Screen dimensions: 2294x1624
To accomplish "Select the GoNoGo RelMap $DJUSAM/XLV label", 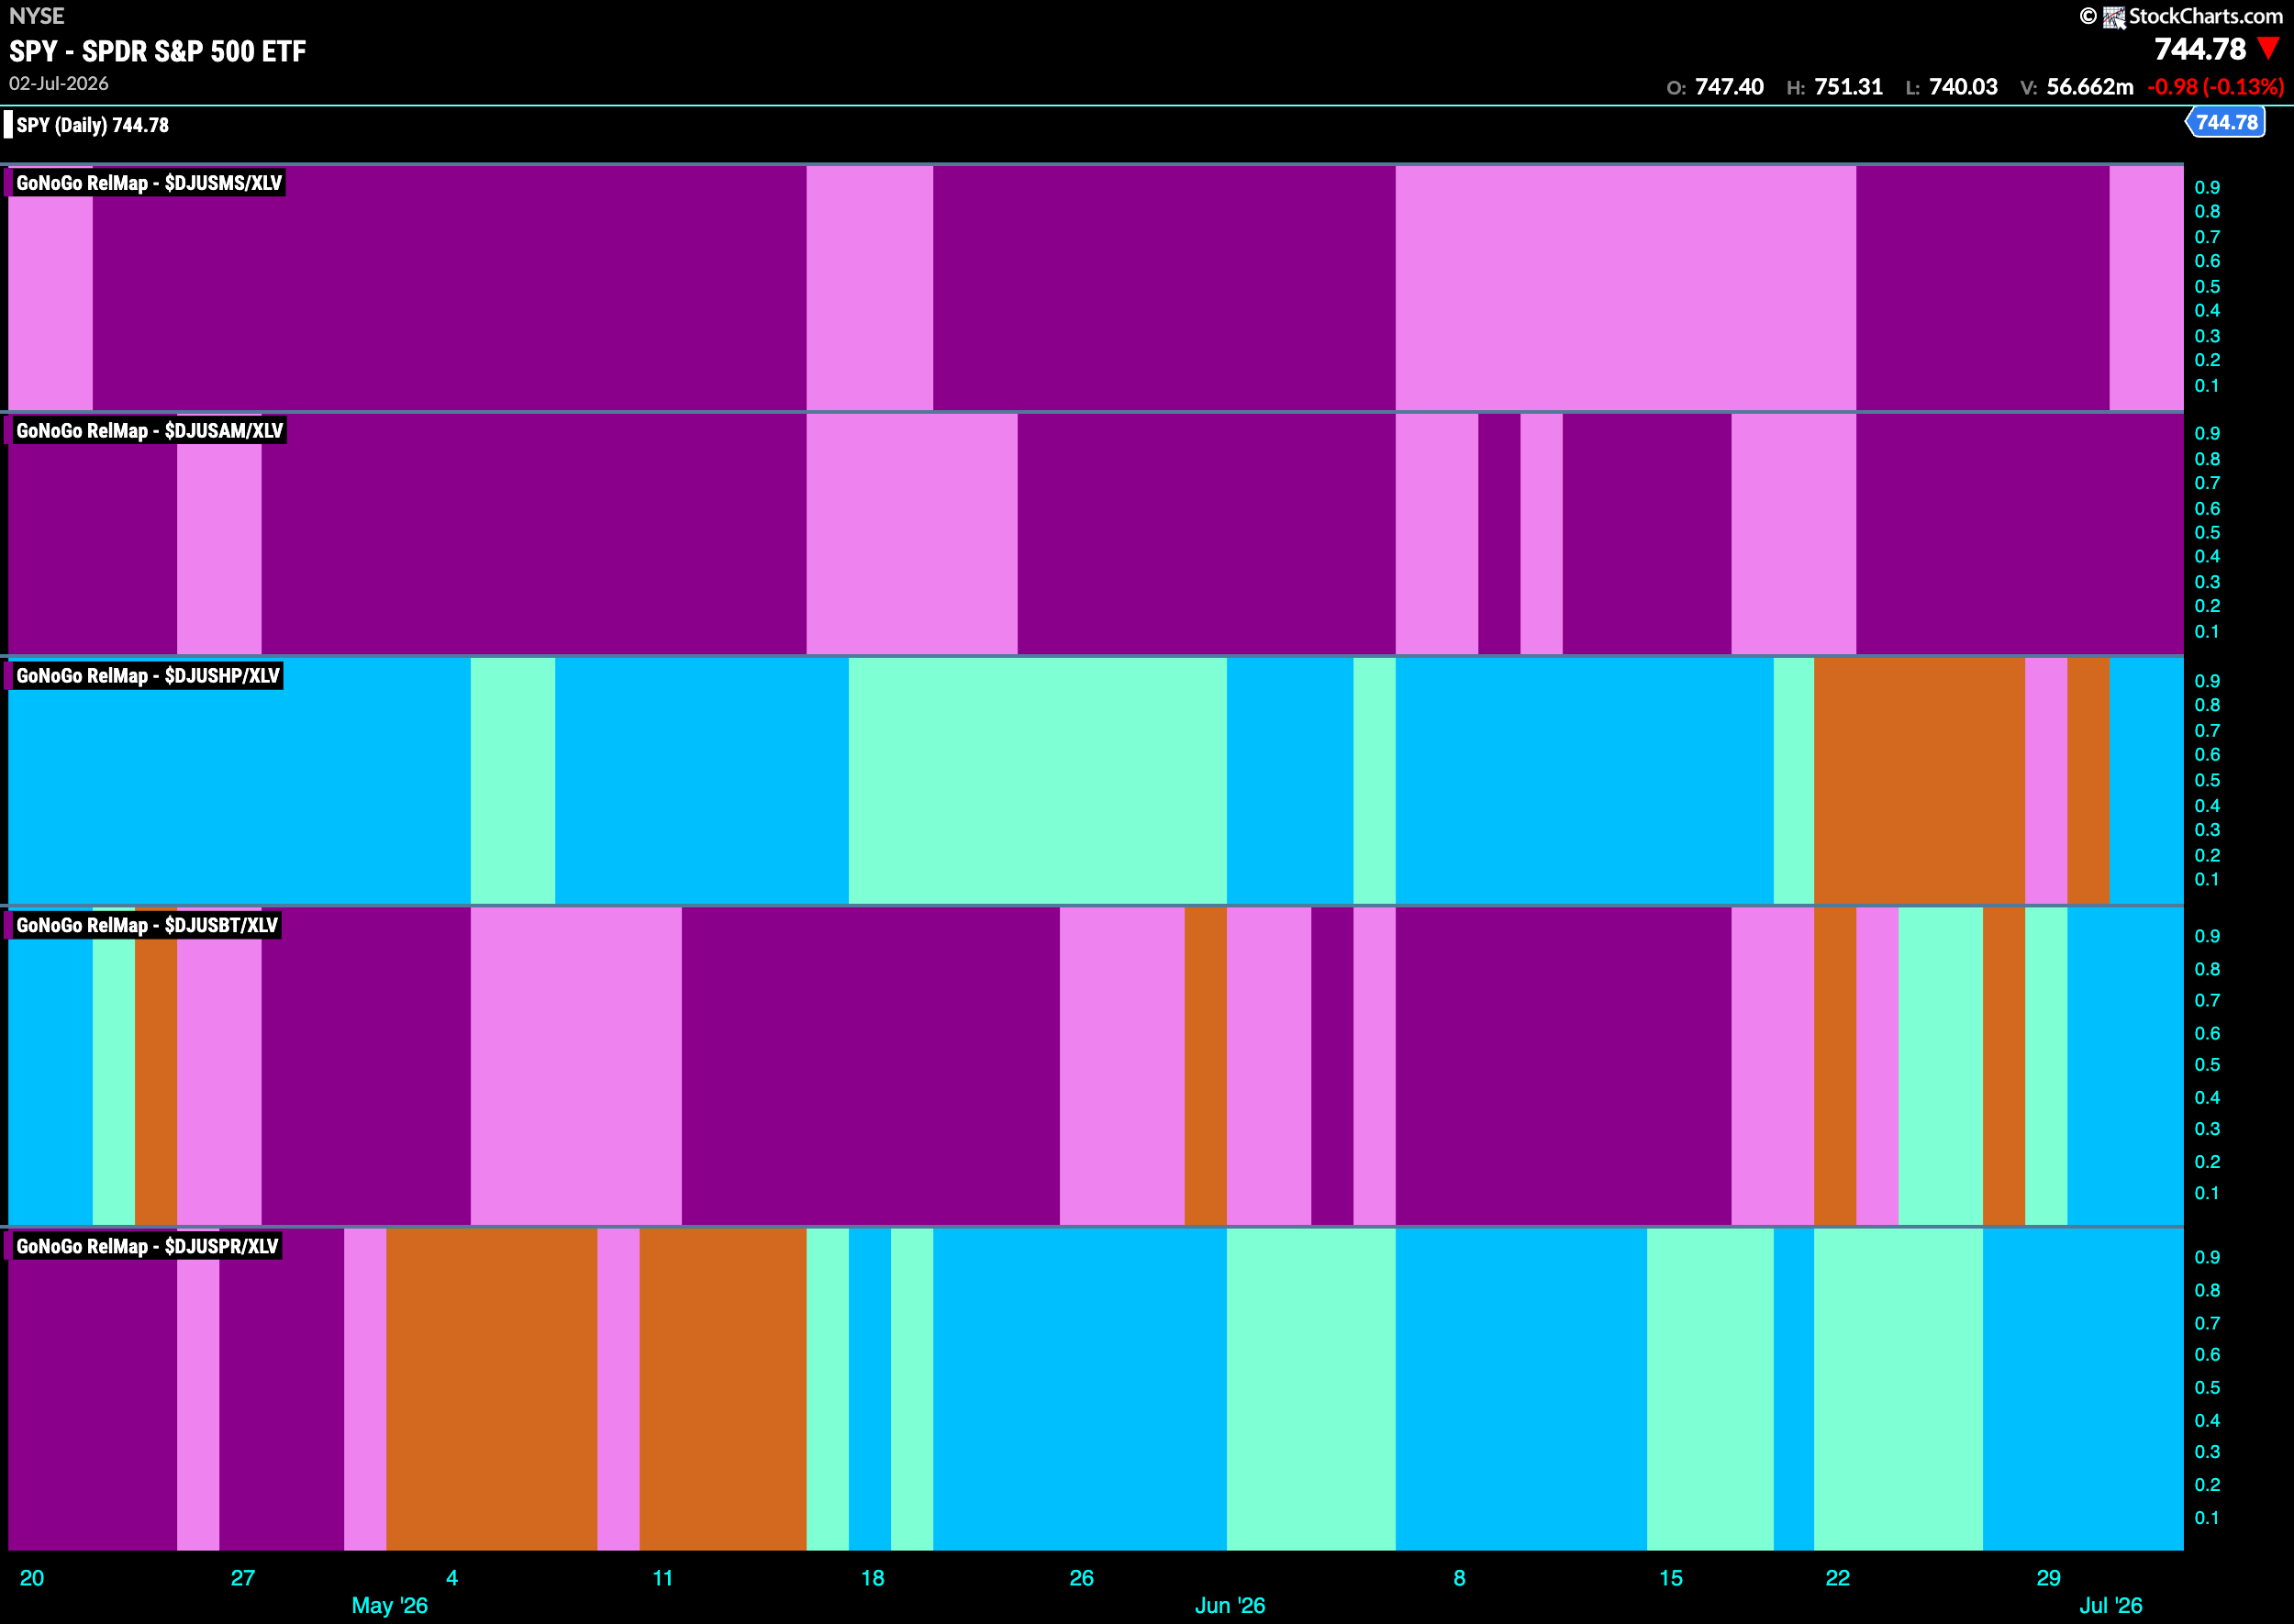I will (150, 431).
